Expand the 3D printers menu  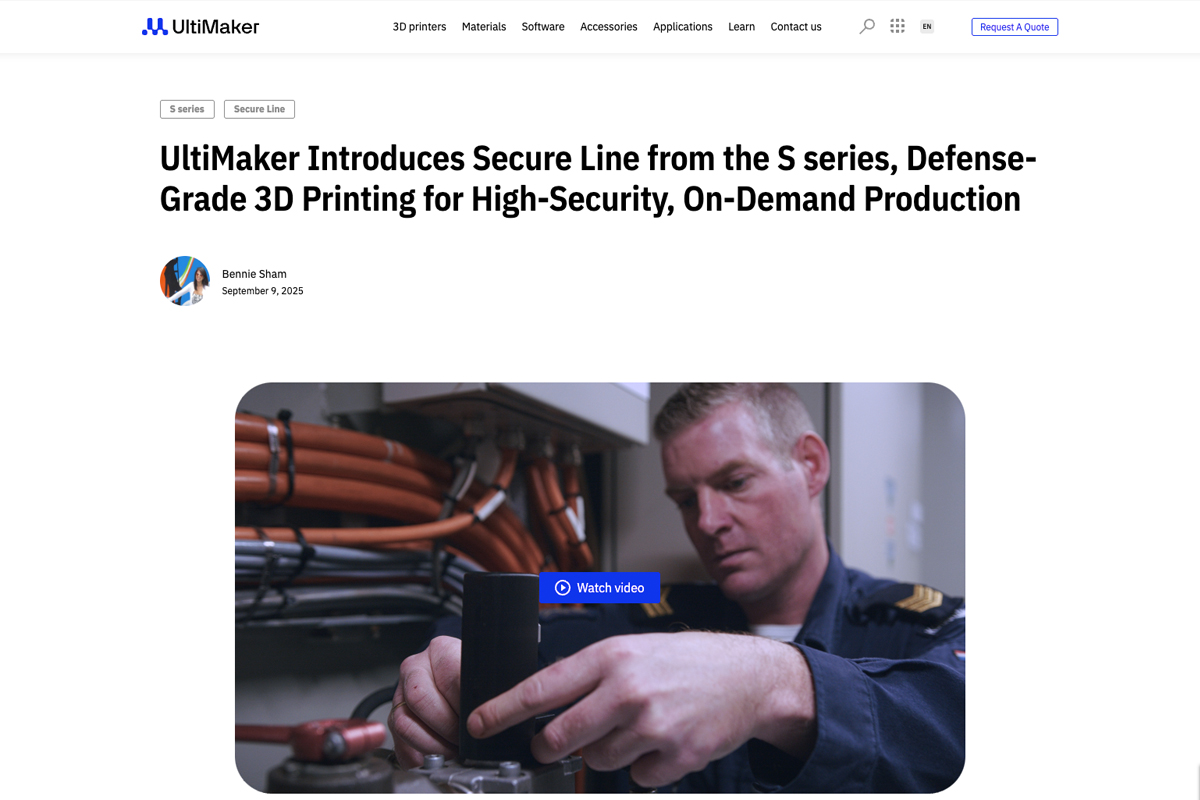click(x=419, y=27)
